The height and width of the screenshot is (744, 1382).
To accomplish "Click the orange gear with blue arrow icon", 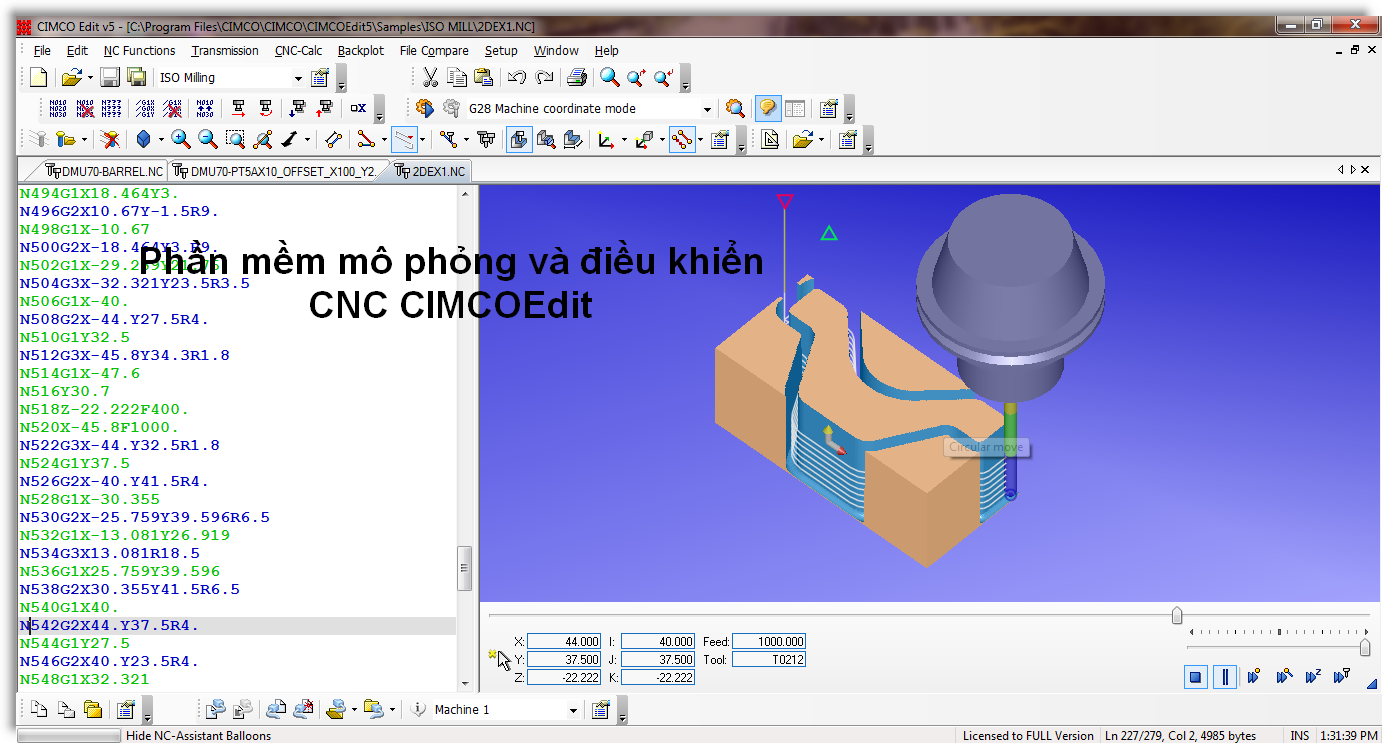I will pyautogui.click(x=425, y=108).
